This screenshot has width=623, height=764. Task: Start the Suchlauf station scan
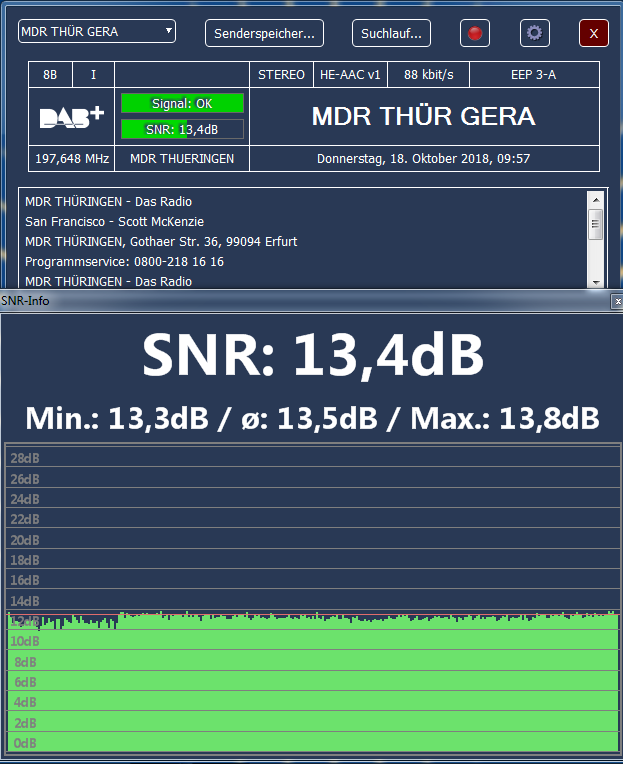[391, 33]
